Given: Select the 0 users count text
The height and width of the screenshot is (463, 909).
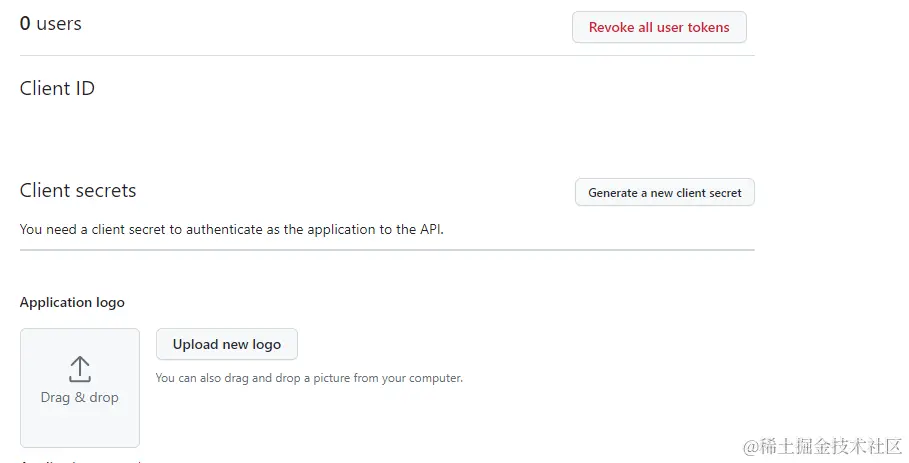Looking at the screenshot, I should pyautogui.click(x=51, y=23).
